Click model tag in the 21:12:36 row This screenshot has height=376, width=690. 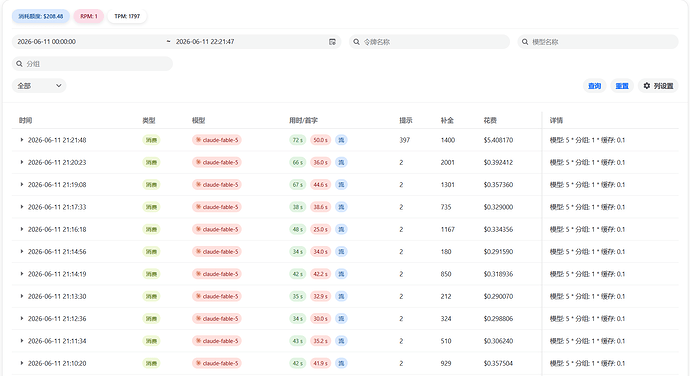217,318
